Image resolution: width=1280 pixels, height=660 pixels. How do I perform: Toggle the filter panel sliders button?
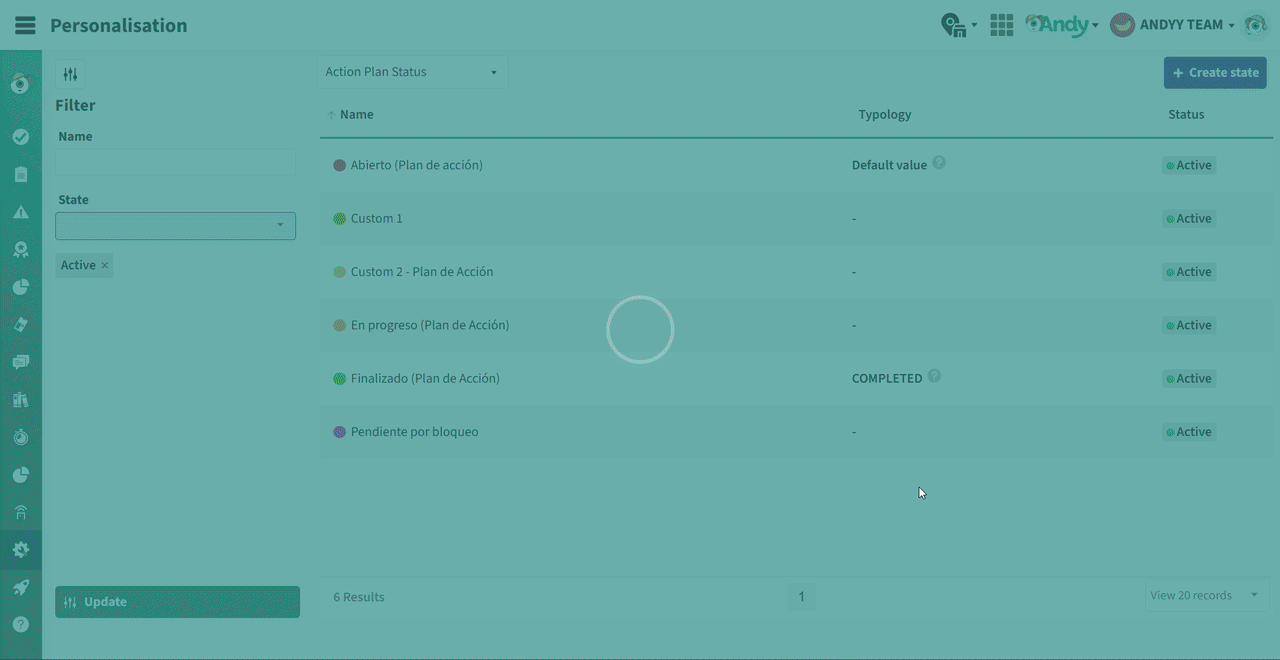(x=70, y=74)
